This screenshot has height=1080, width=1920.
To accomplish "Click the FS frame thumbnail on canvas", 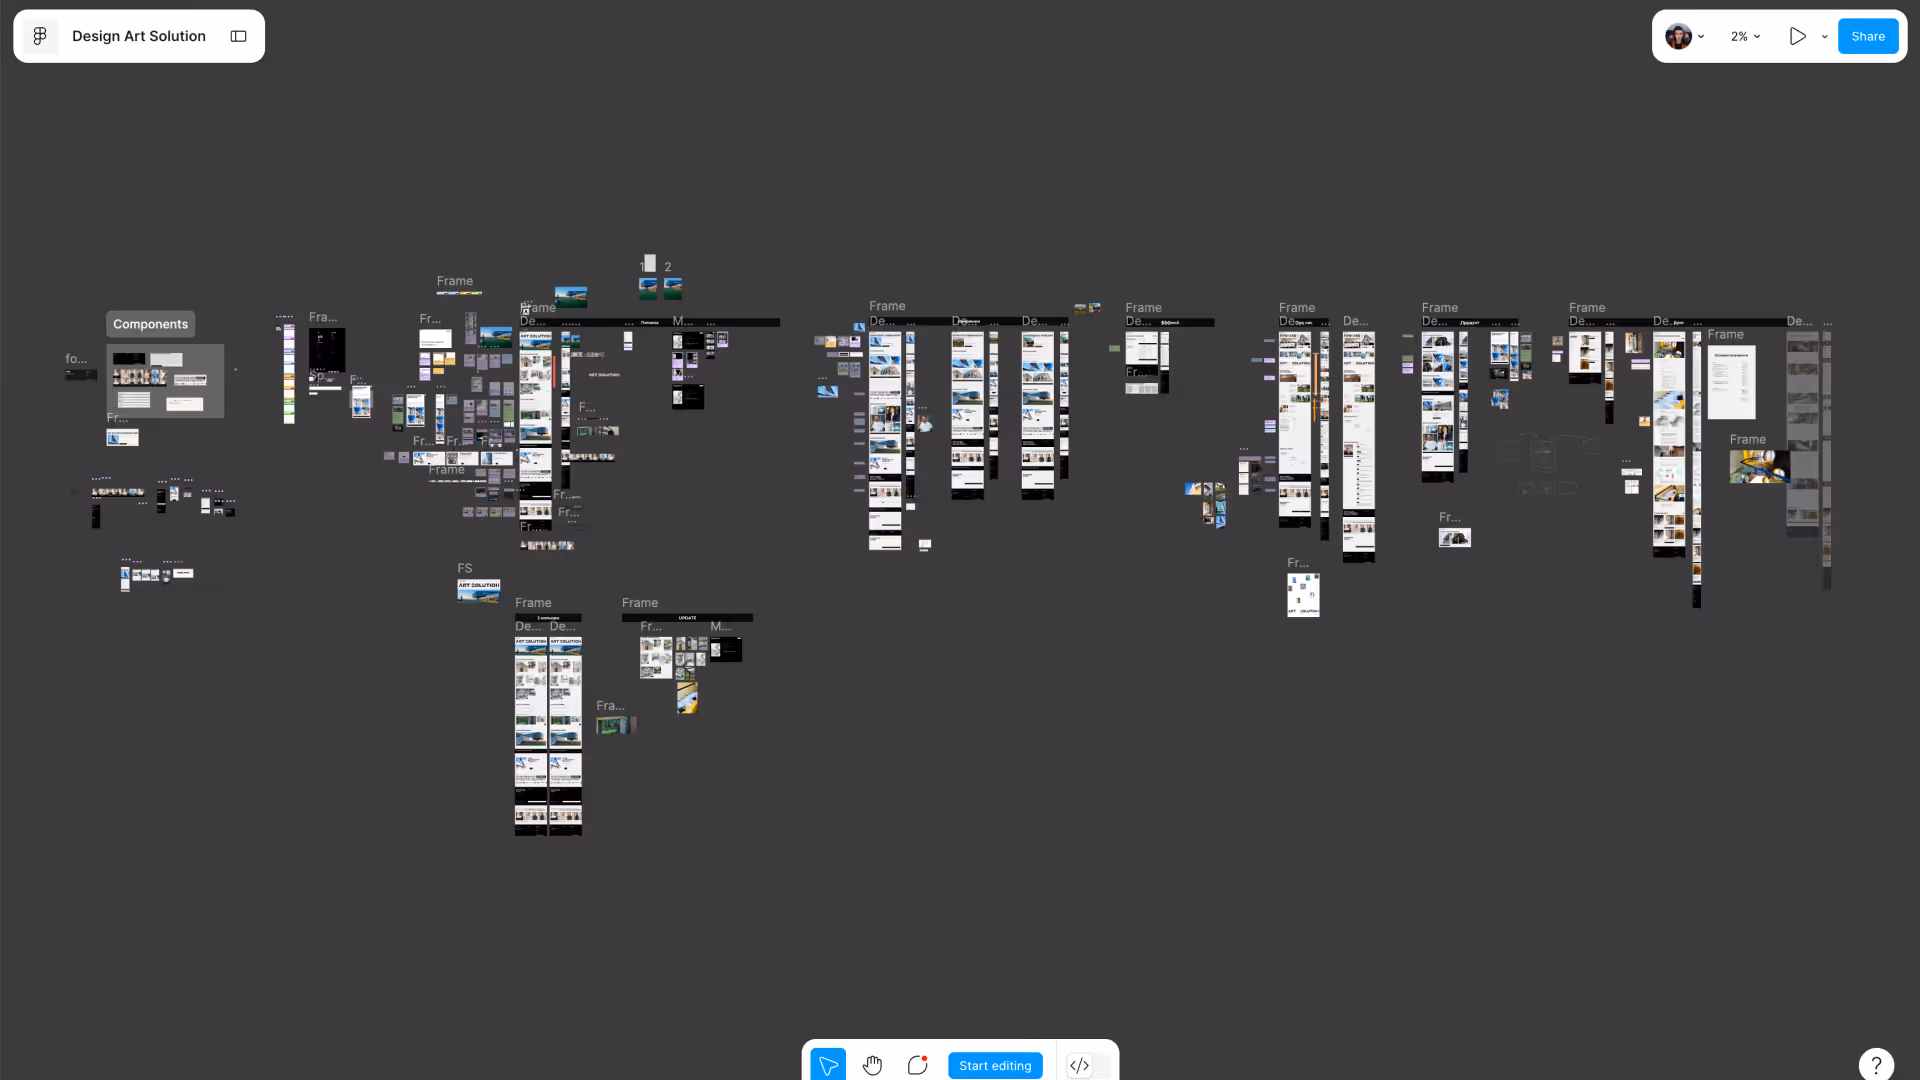I will [x=479, y=591].
